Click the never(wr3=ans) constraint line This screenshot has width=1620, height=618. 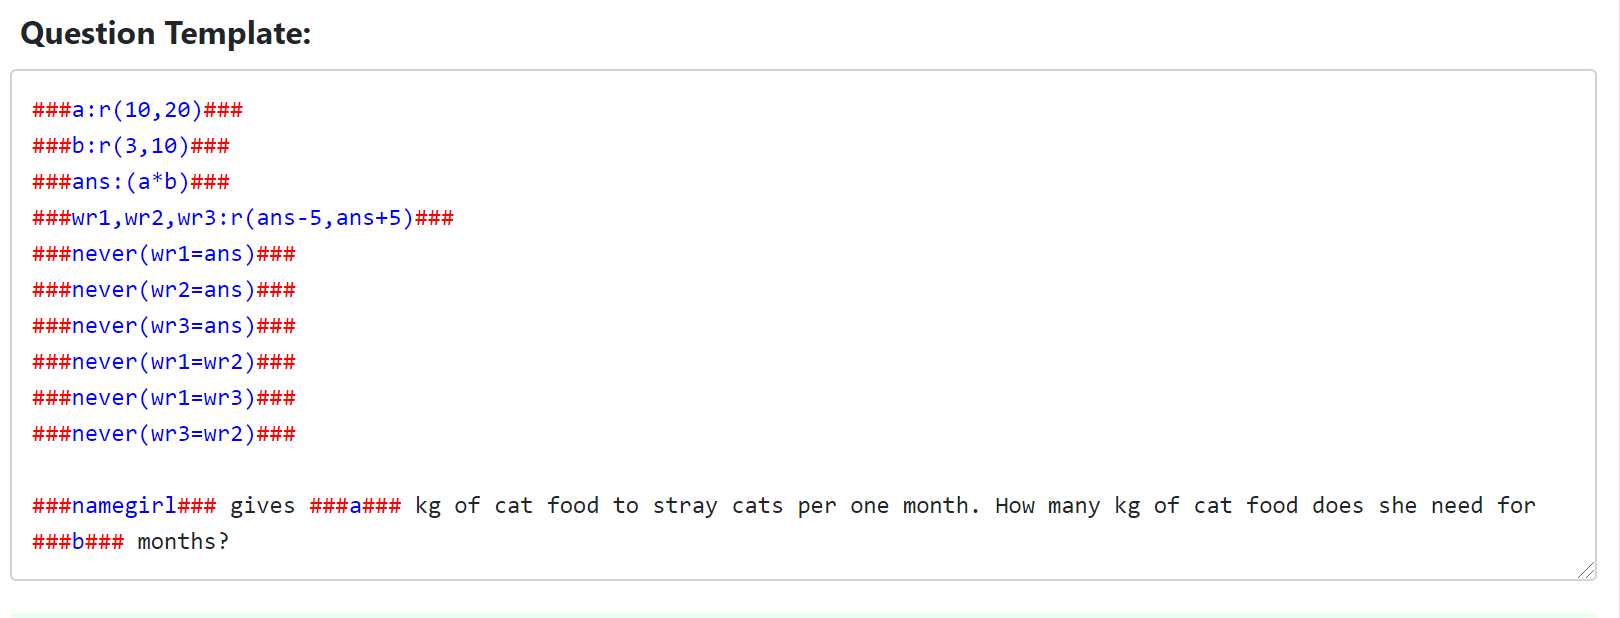point(164,326)
